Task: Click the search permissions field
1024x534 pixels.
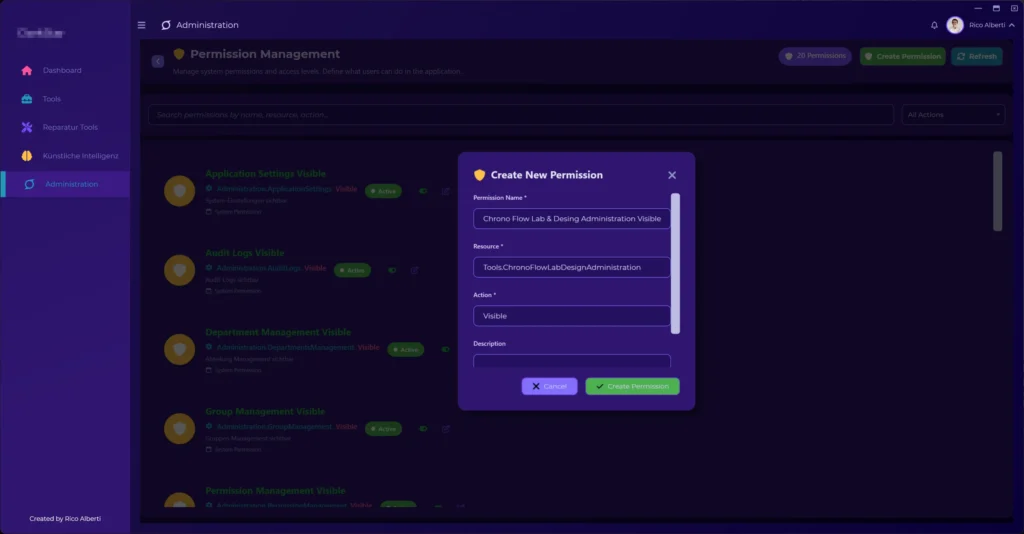Action: (520, 115)
